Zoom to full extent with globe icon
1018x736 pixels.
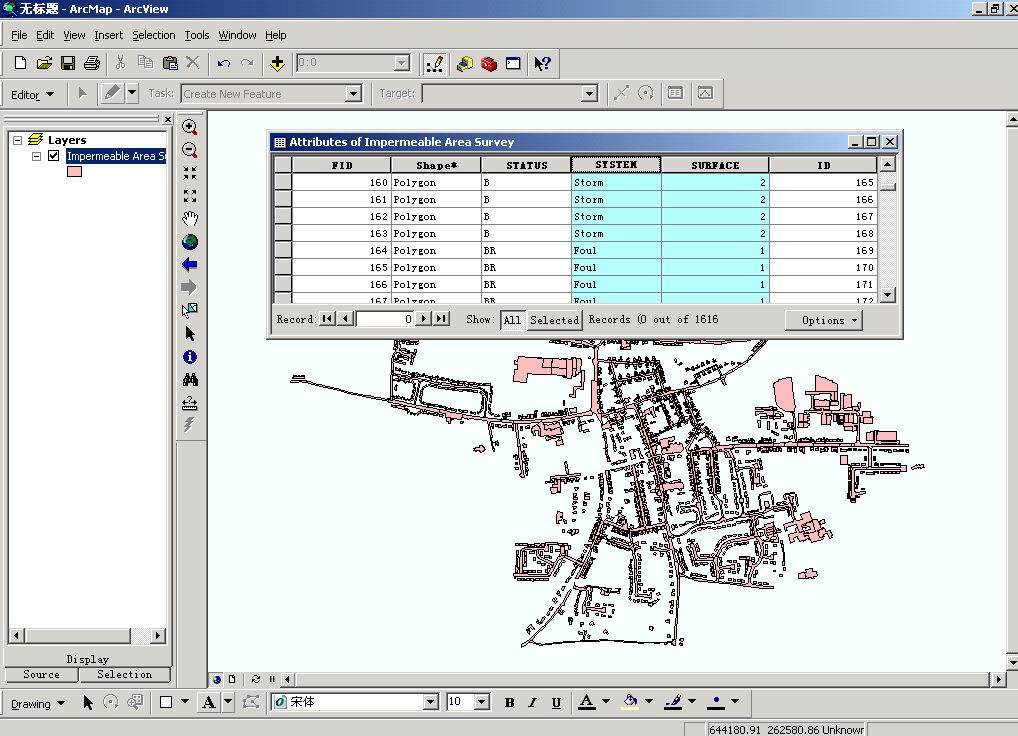click(x=190, y=242)
